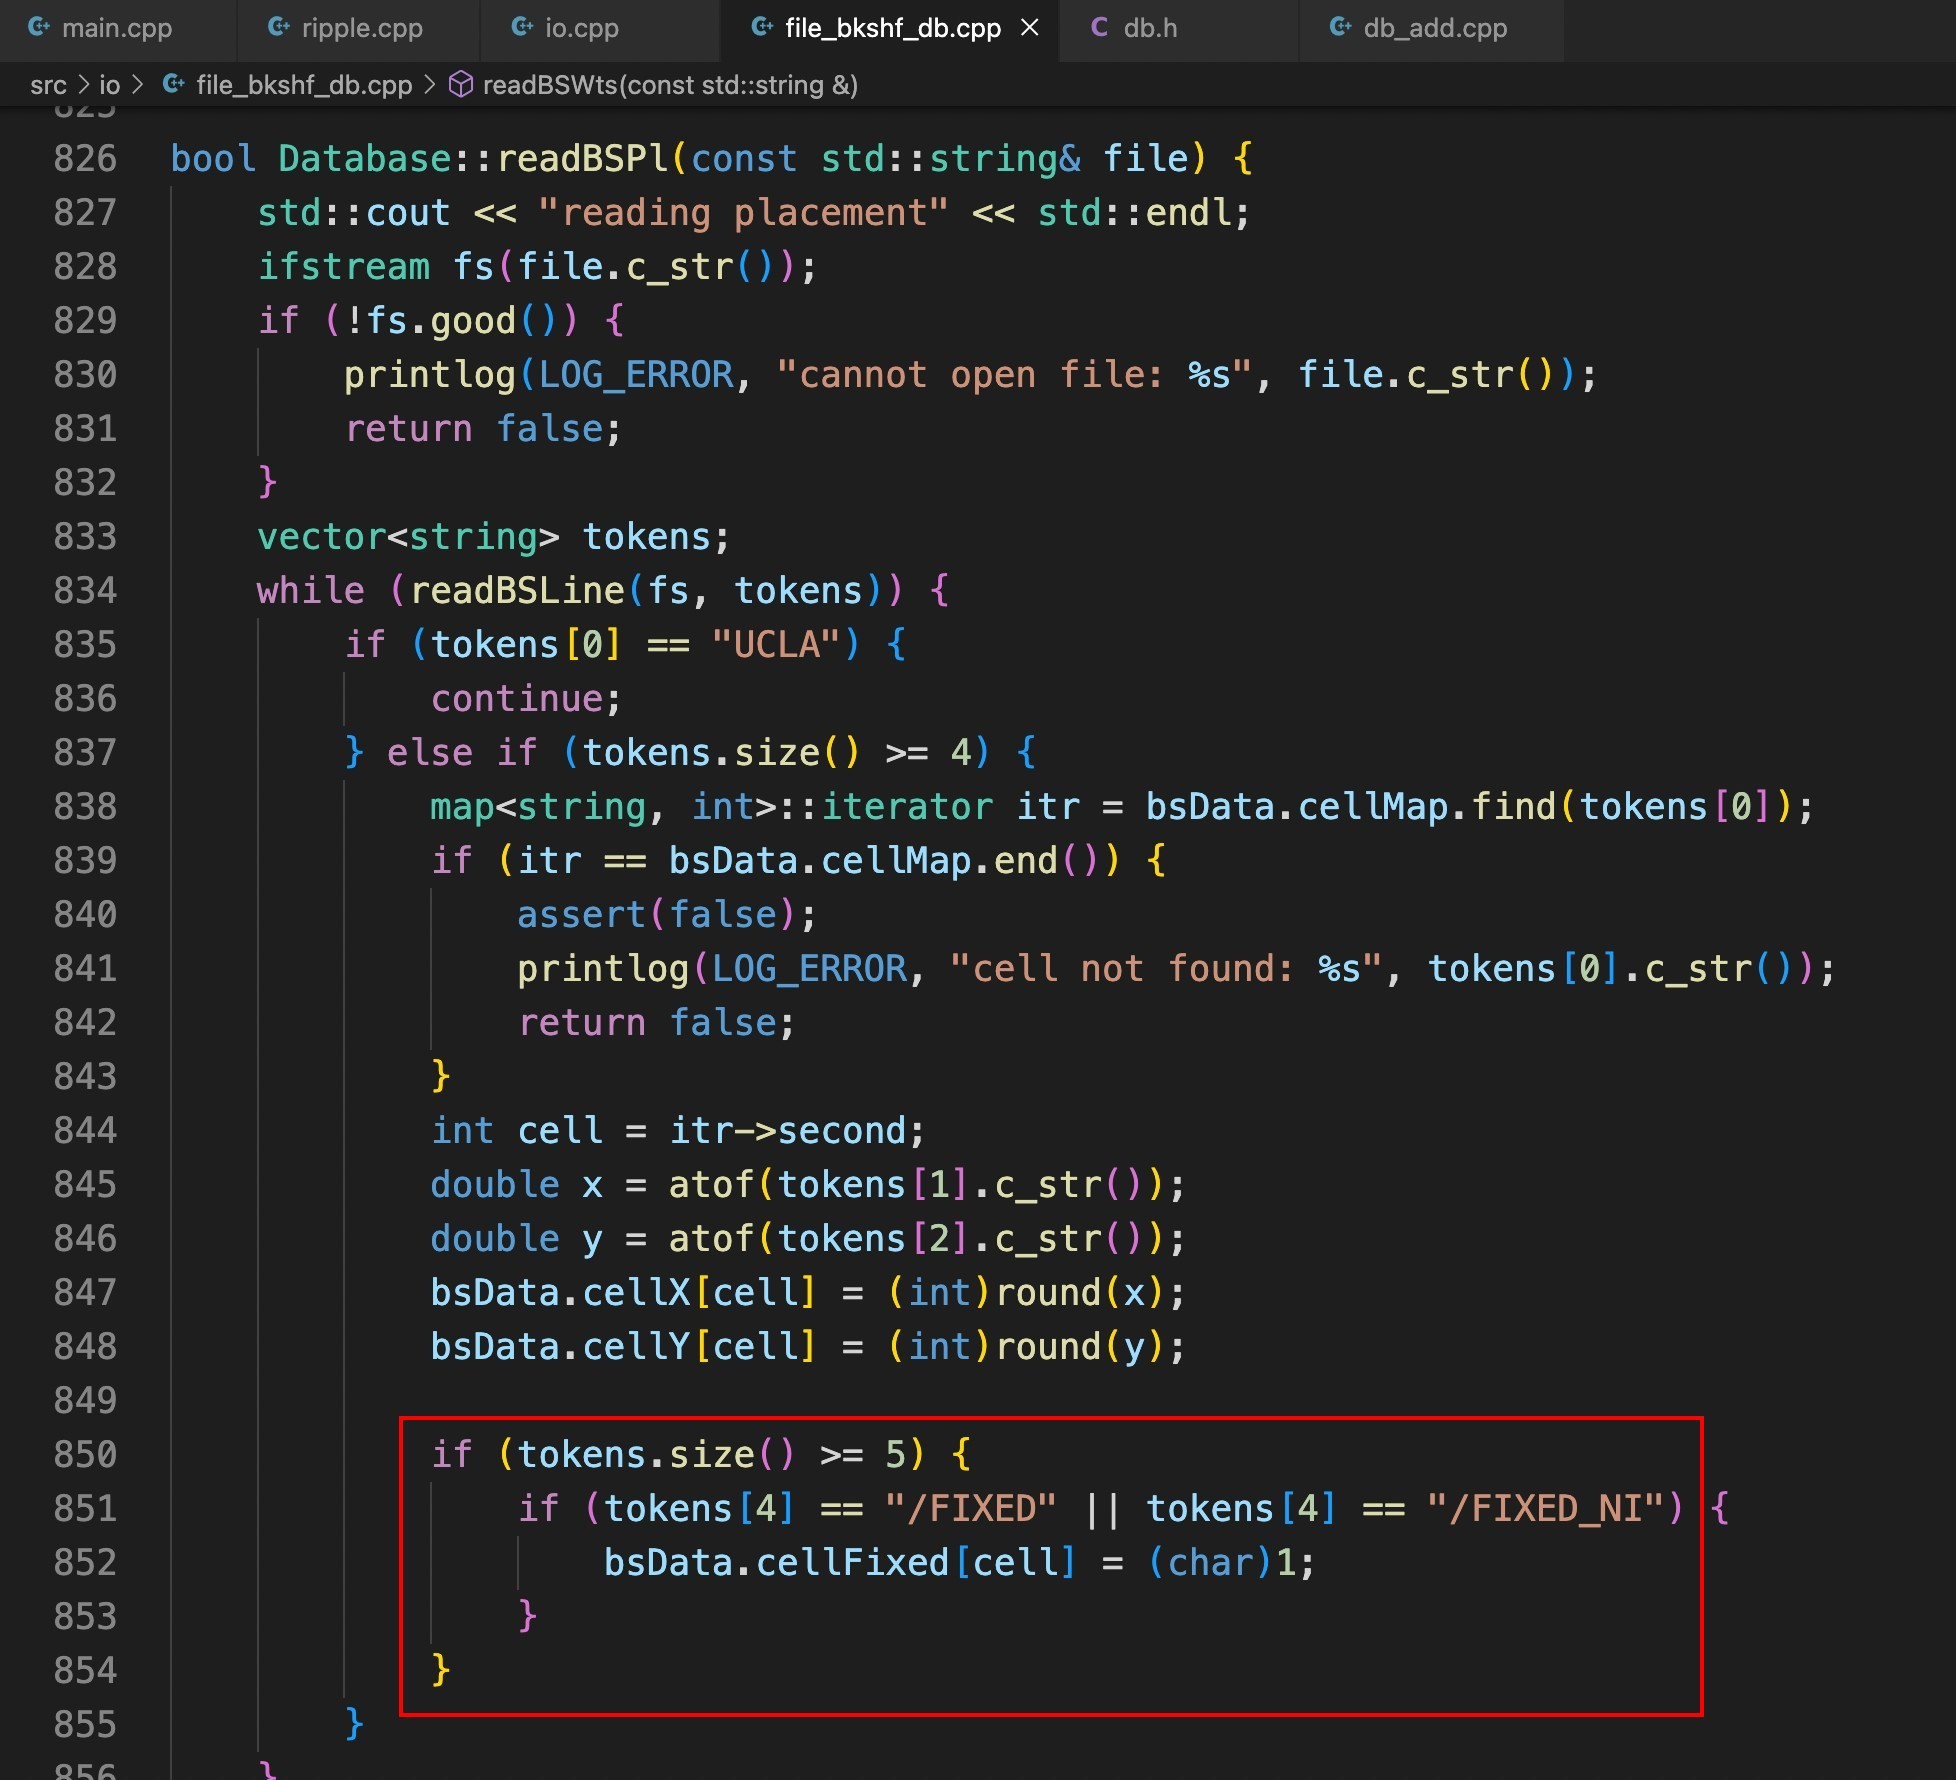The height and width of the screenshot is (1780, 1956).
Task: Open the readBSWts breadcrumb entry
Action: click(670, 85)
